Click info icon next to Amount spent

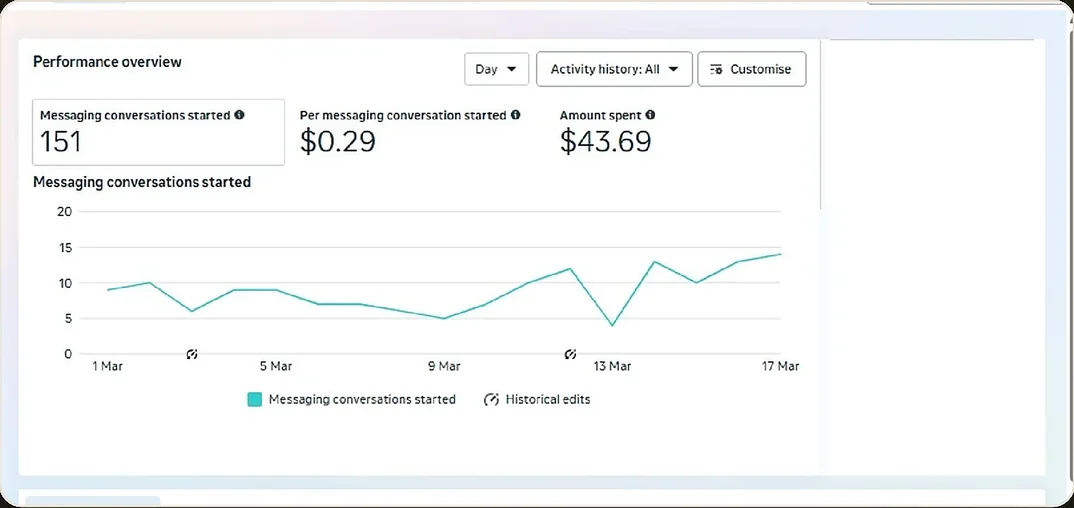pos(650,115)
